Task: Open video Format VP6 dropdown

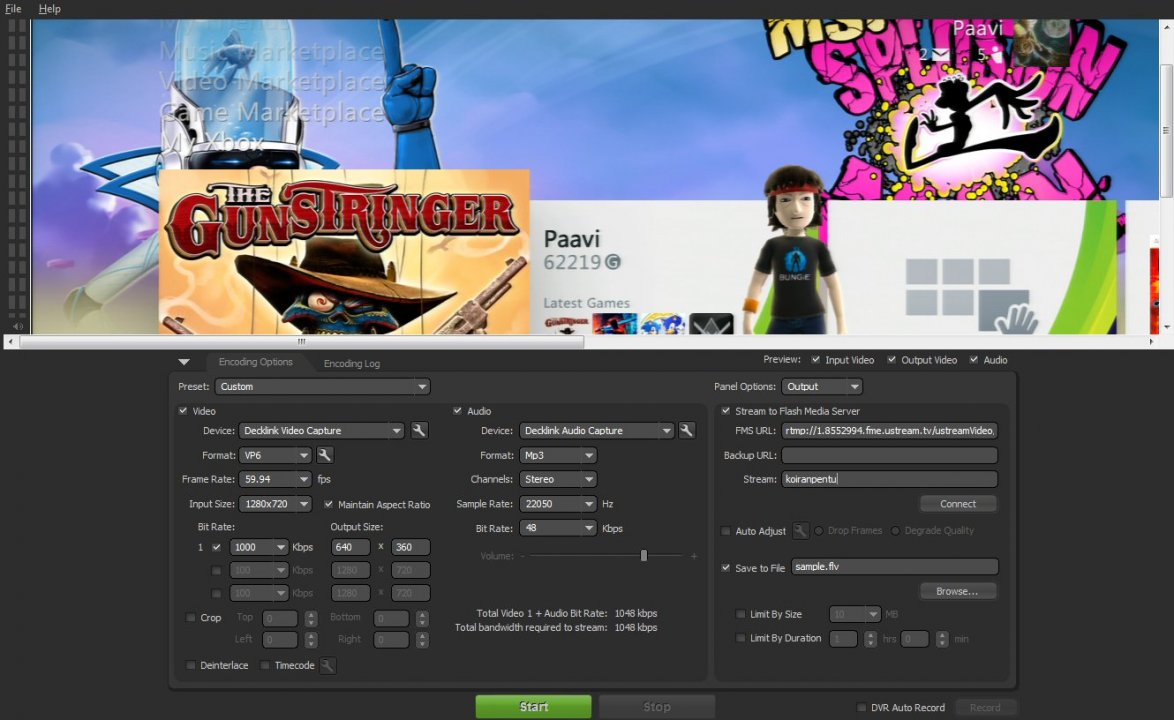Action: 275,455
